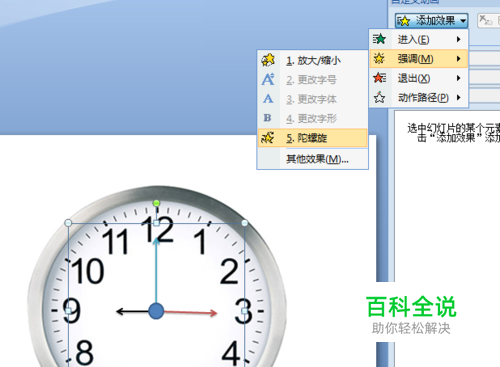Choose the 2. 更改字号 effect
Viewport: 500px width, 367px height.
pos(313,80)
